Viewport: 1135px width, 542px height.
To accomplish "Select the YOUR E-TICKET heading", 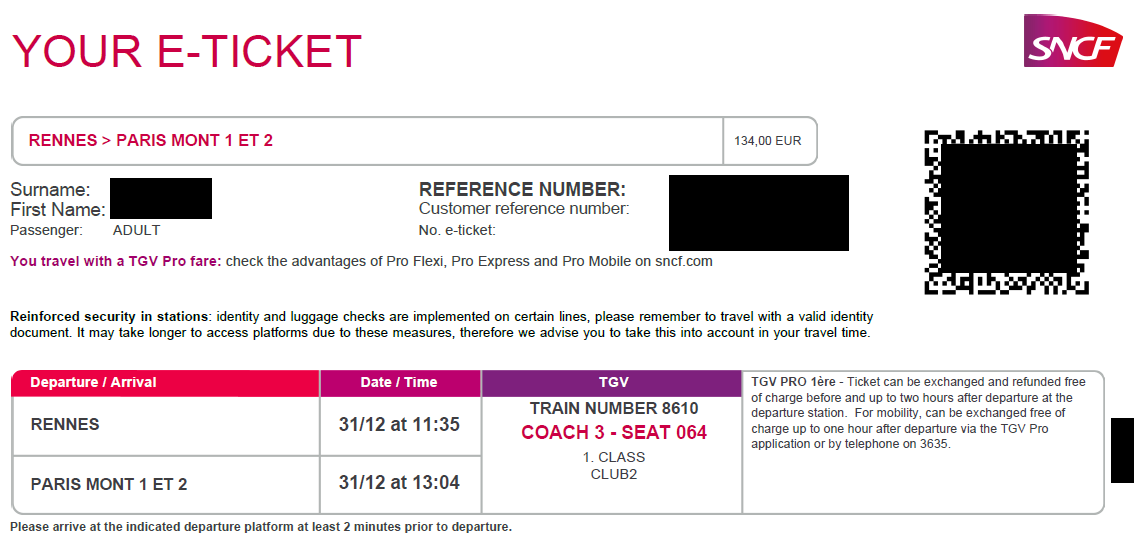I will click(x=187, y=51).
